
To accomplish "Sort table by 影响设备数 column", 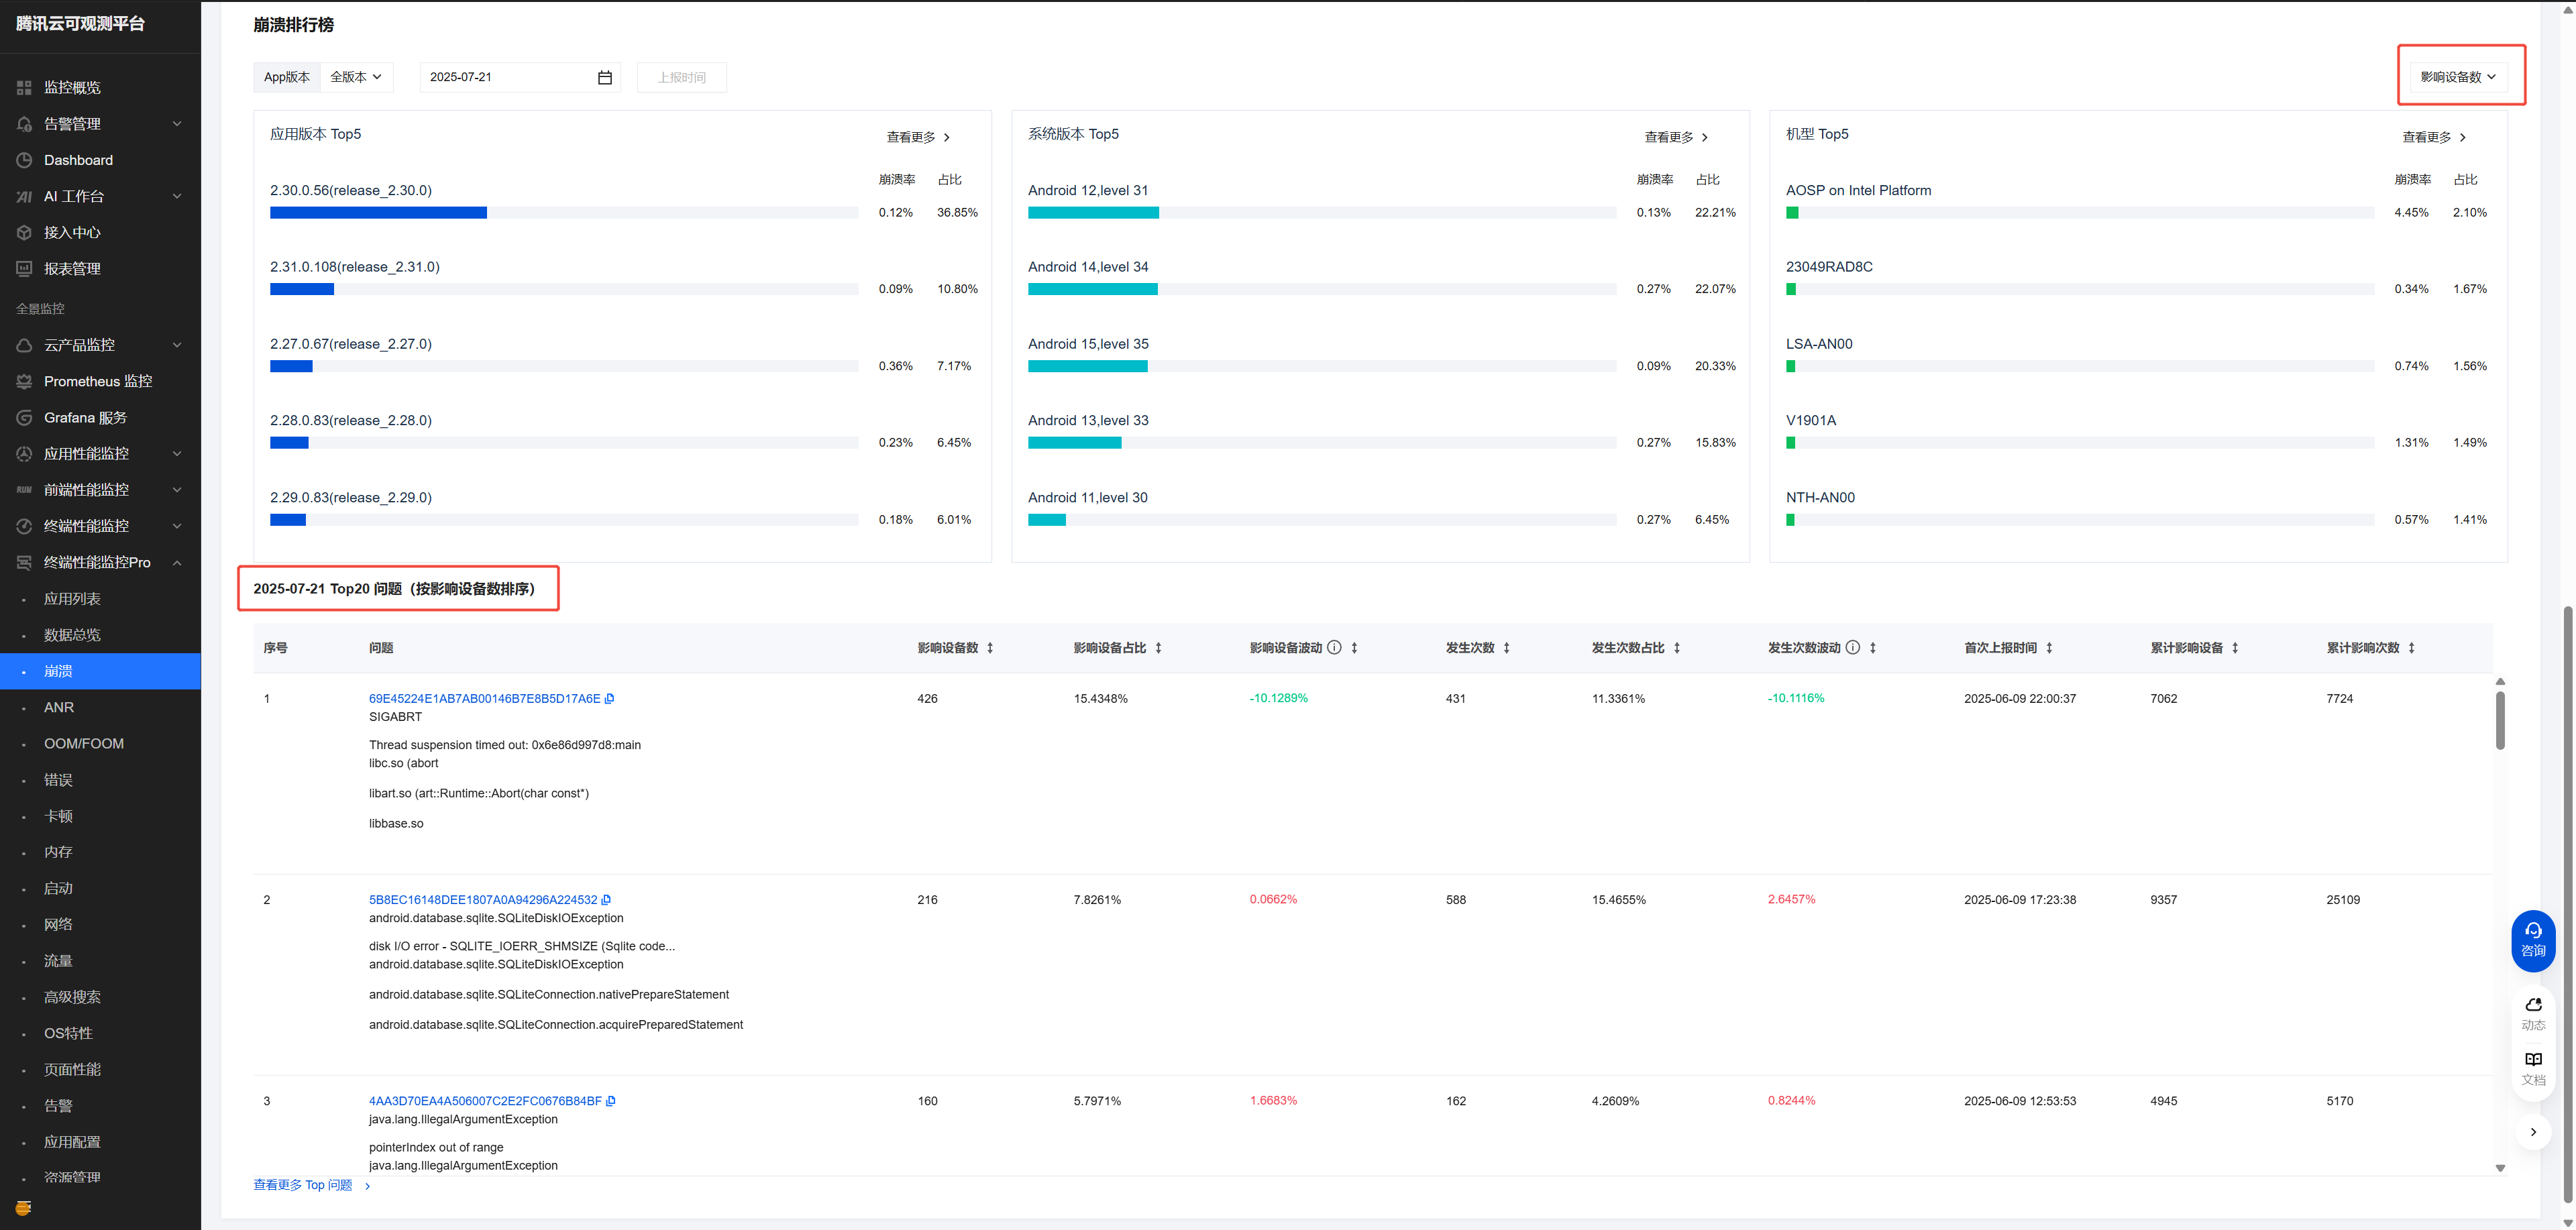I will [990, 648].
